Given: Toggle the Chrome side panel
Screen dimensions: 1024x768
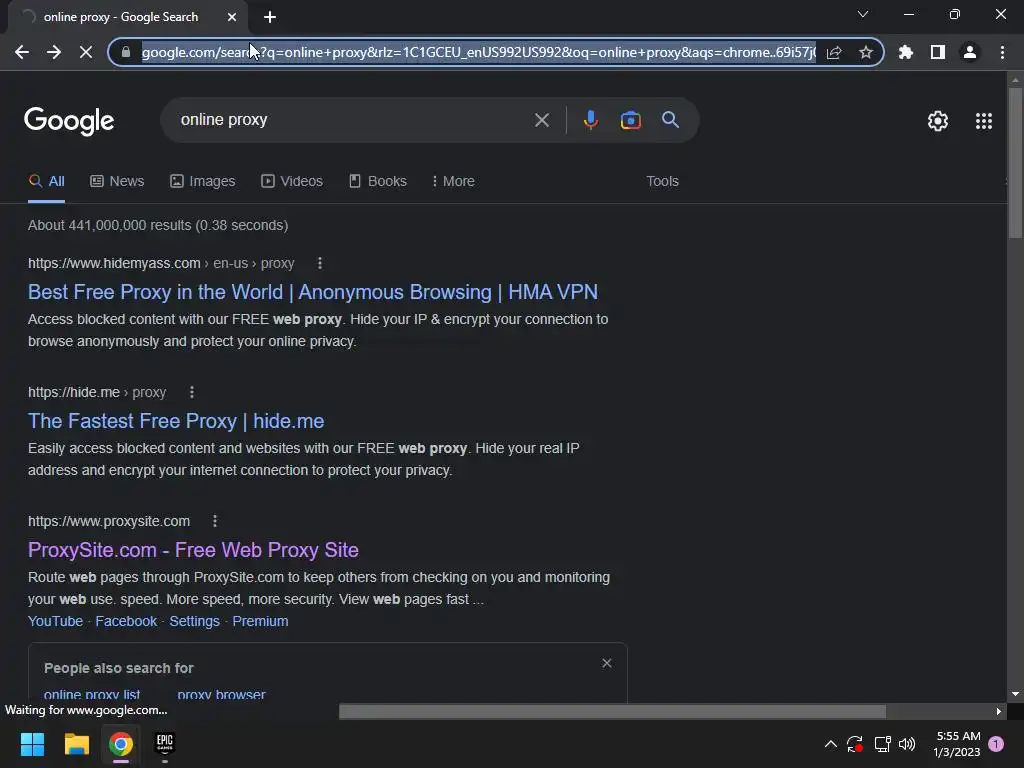Looking at the screenshot, I should click(938, 52).
